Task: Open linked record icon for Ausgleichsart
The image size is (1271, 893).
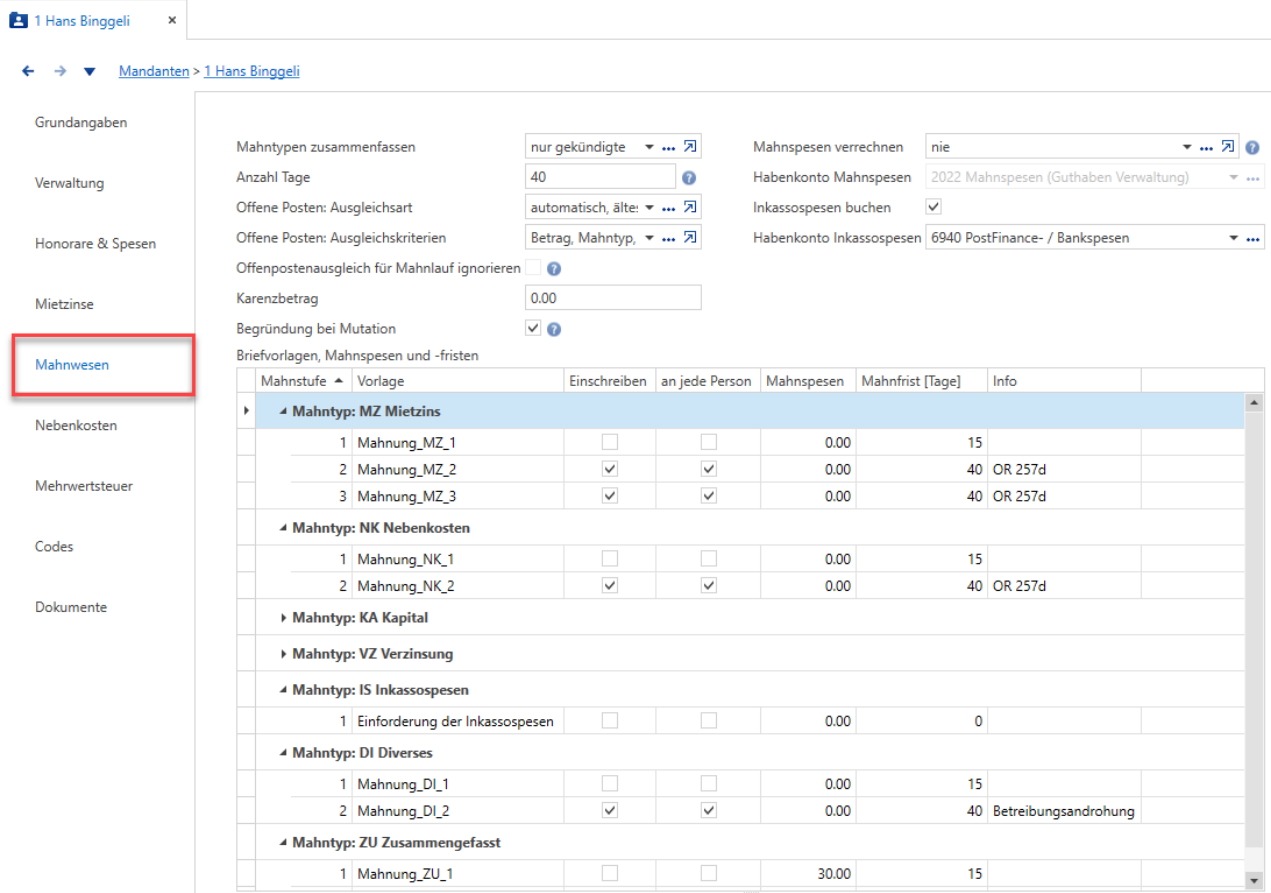Action: click(x=690, y=208)
